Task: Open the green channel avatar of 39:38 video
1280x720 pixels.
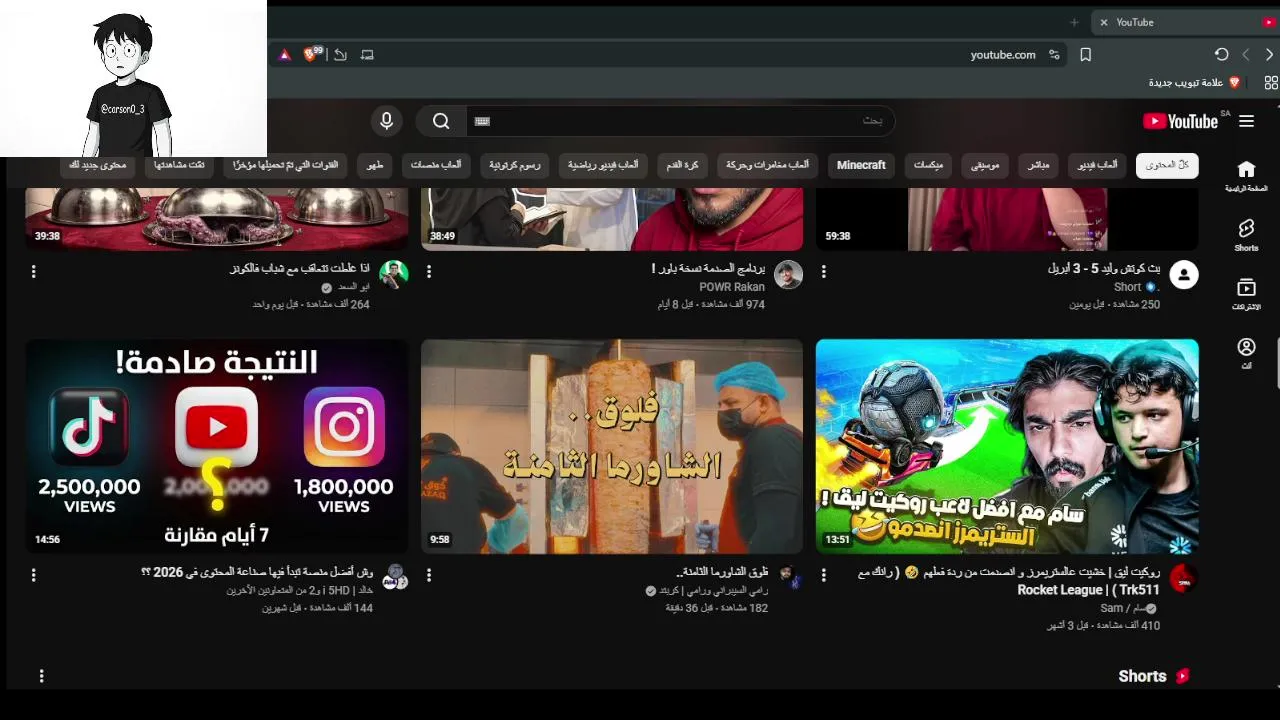Action: coord(394,275)
